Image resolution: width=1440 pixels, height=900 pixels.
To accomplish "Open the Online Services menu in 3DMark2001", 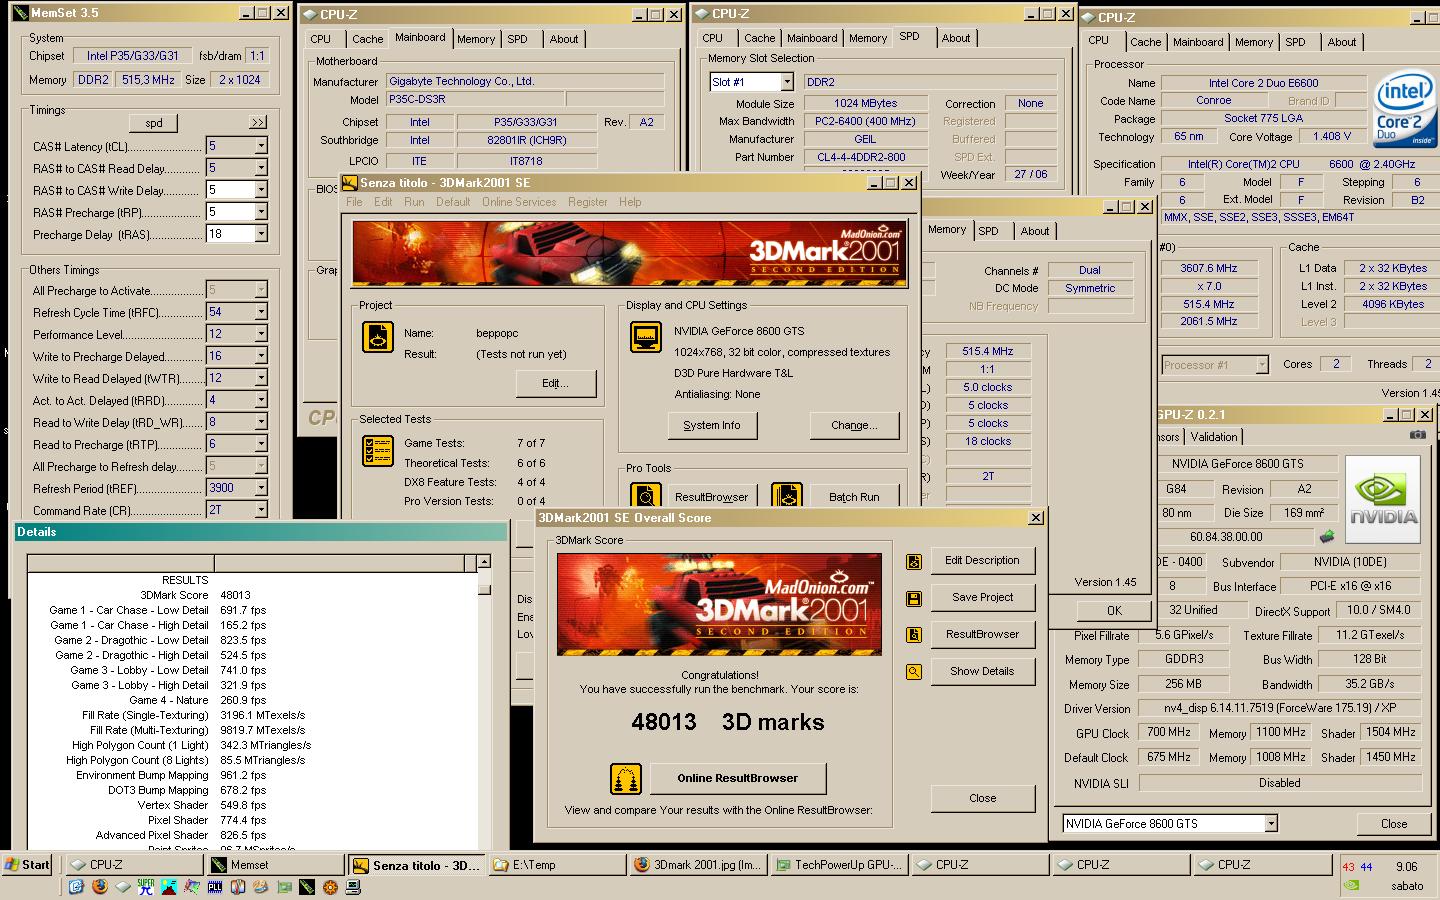I will tap(519, 202).
